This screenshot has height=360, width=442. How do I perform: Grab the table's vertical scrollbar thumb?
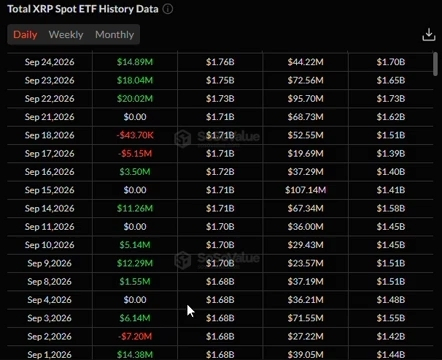point(435,64)
